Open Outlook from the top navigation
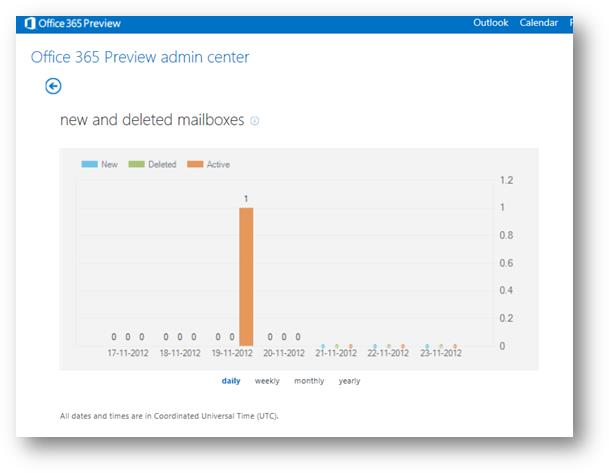The height and width of the screenshot is (473, 609). (490, 23)
